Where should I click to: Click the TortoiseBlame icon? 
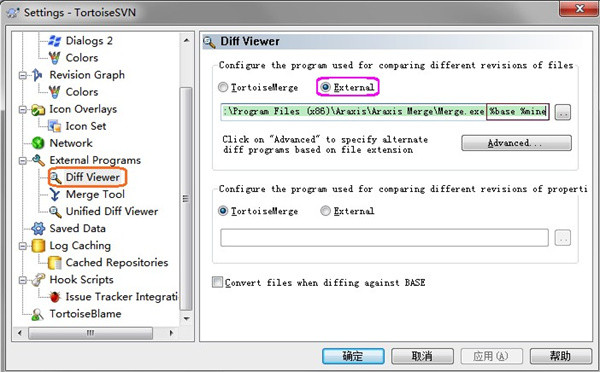click(37, 314)
